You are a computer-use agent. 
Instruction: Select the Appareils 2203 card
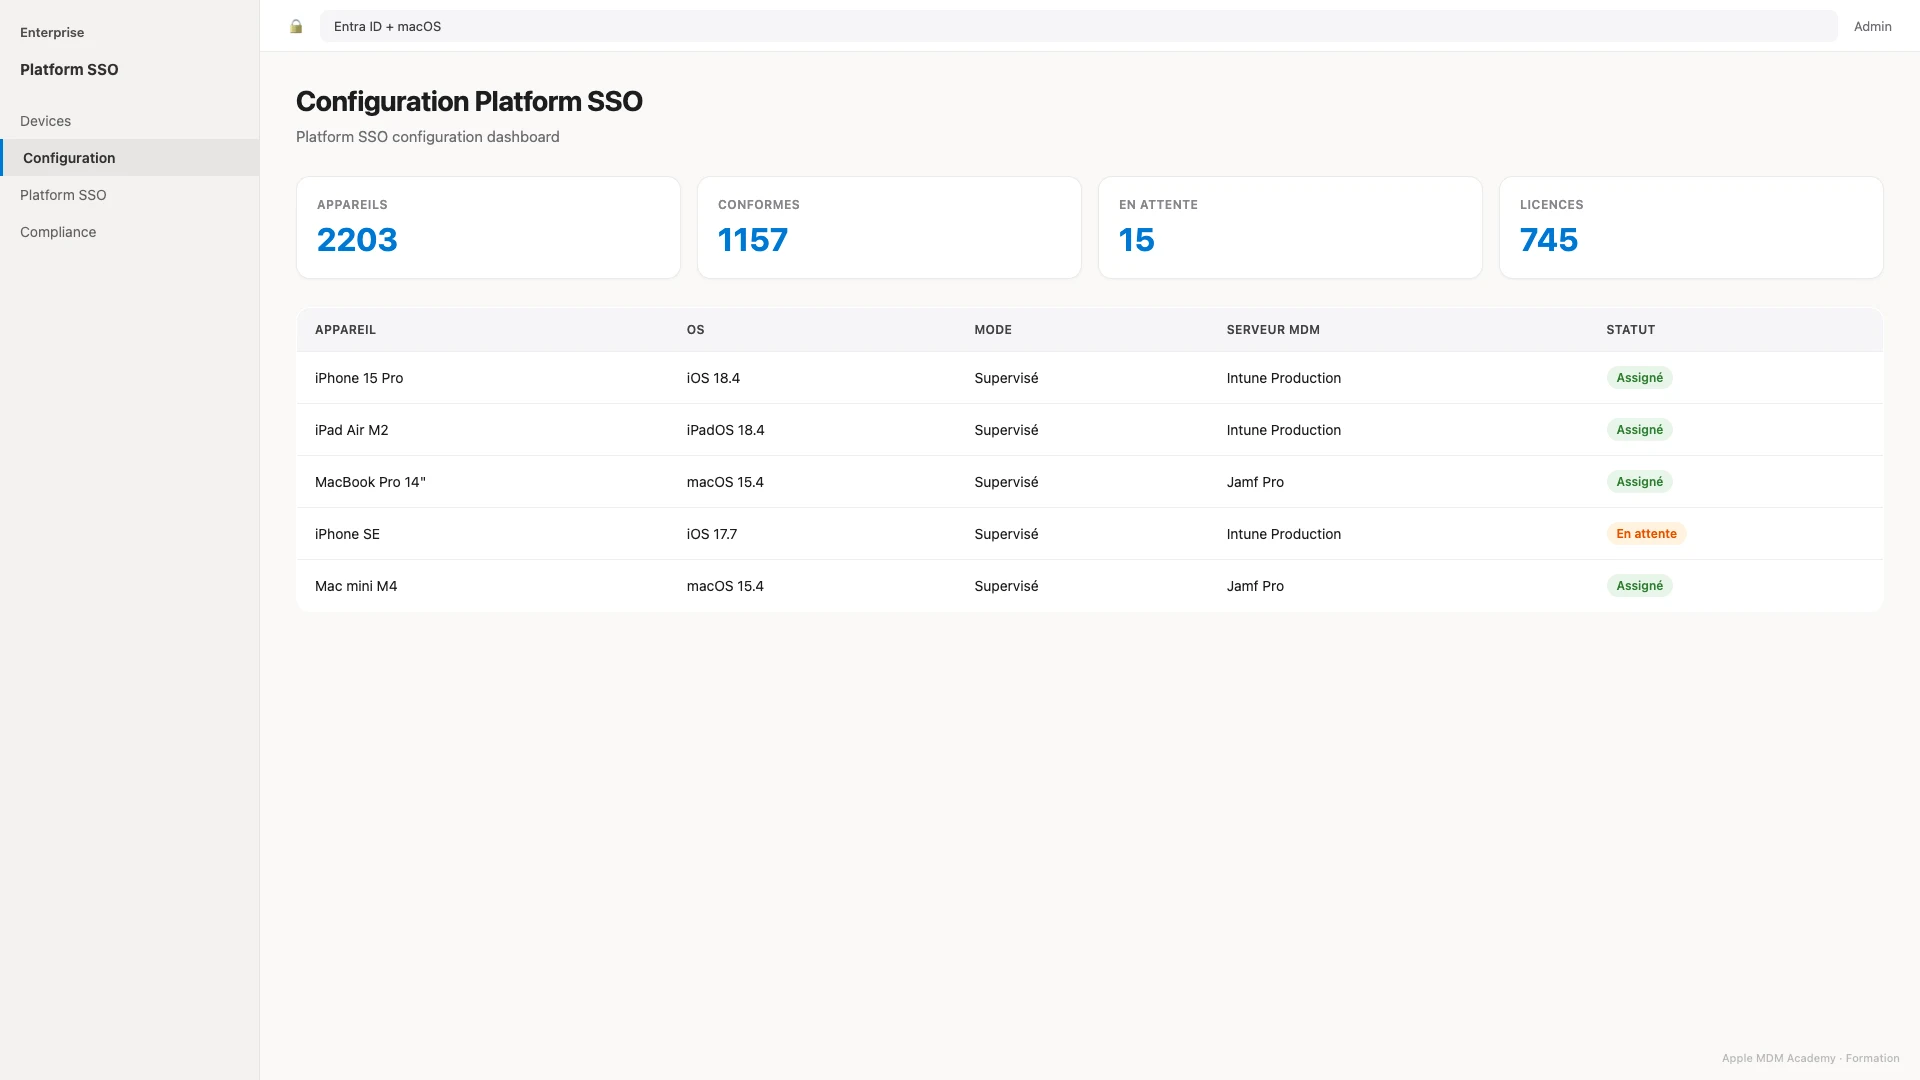[x=488, y=228]
